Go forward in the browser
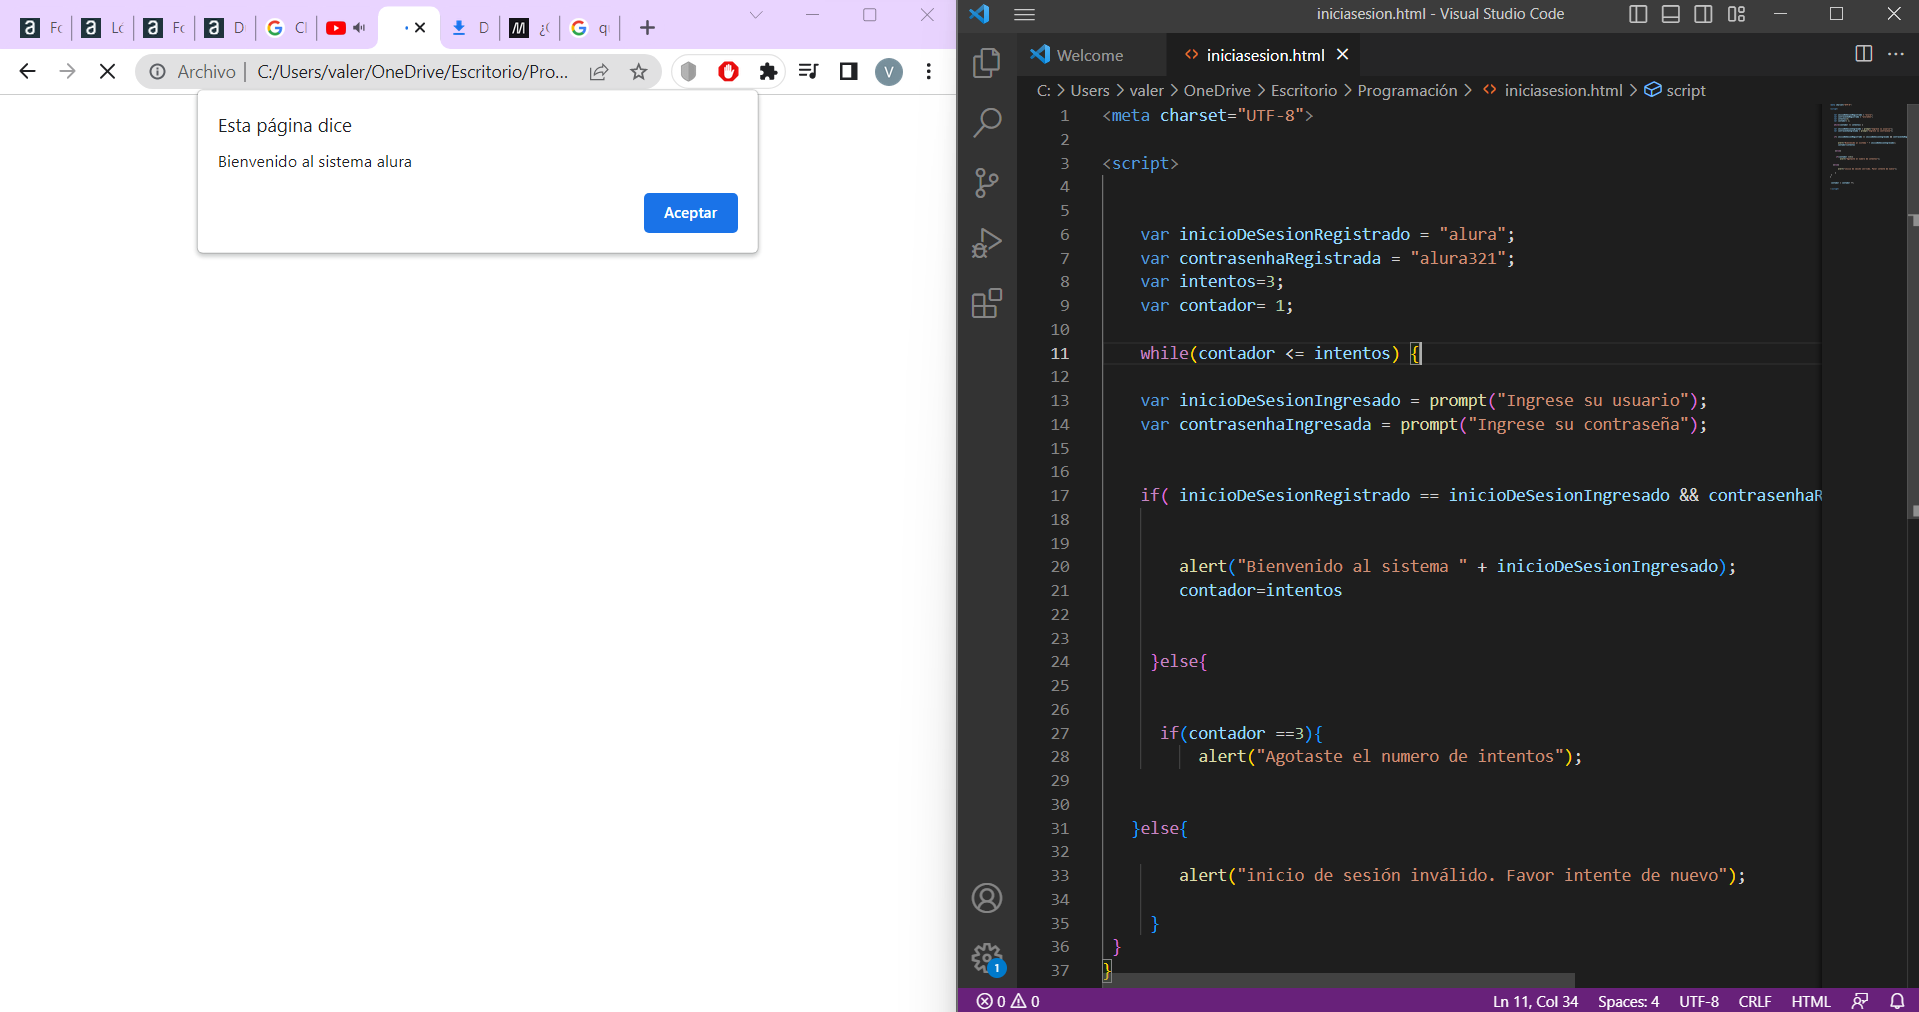This screenshot has width=1919, height=1012. 67,71
